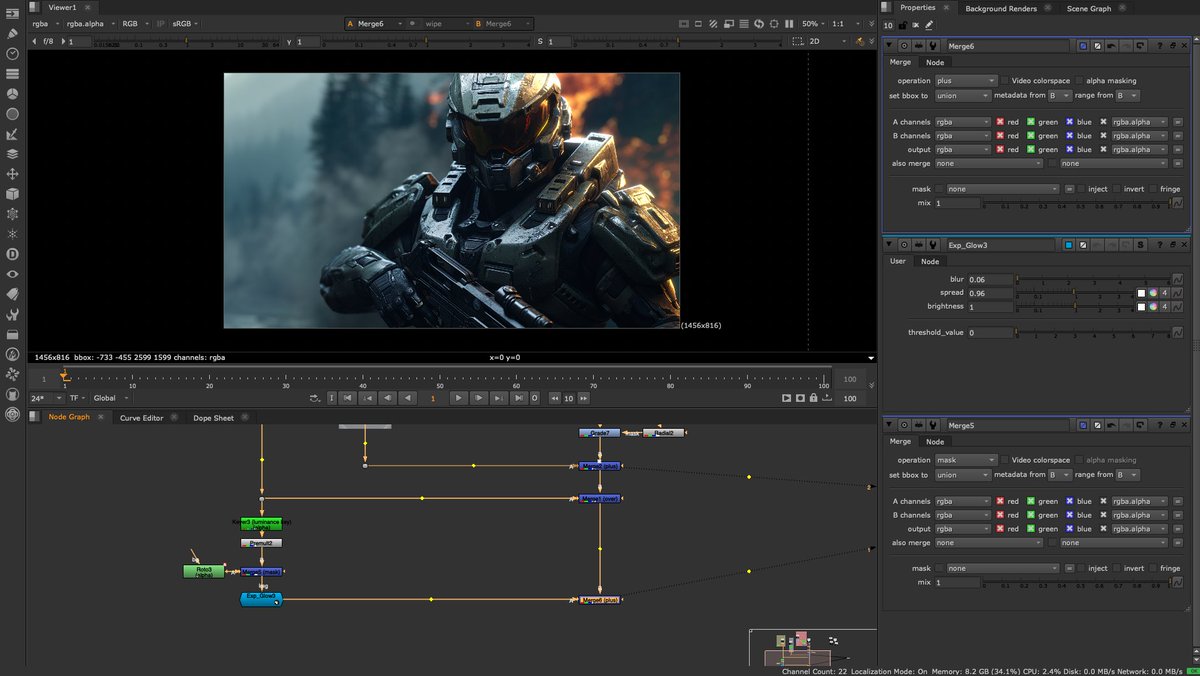Open the Transform nodes move icon

[13, 174]
